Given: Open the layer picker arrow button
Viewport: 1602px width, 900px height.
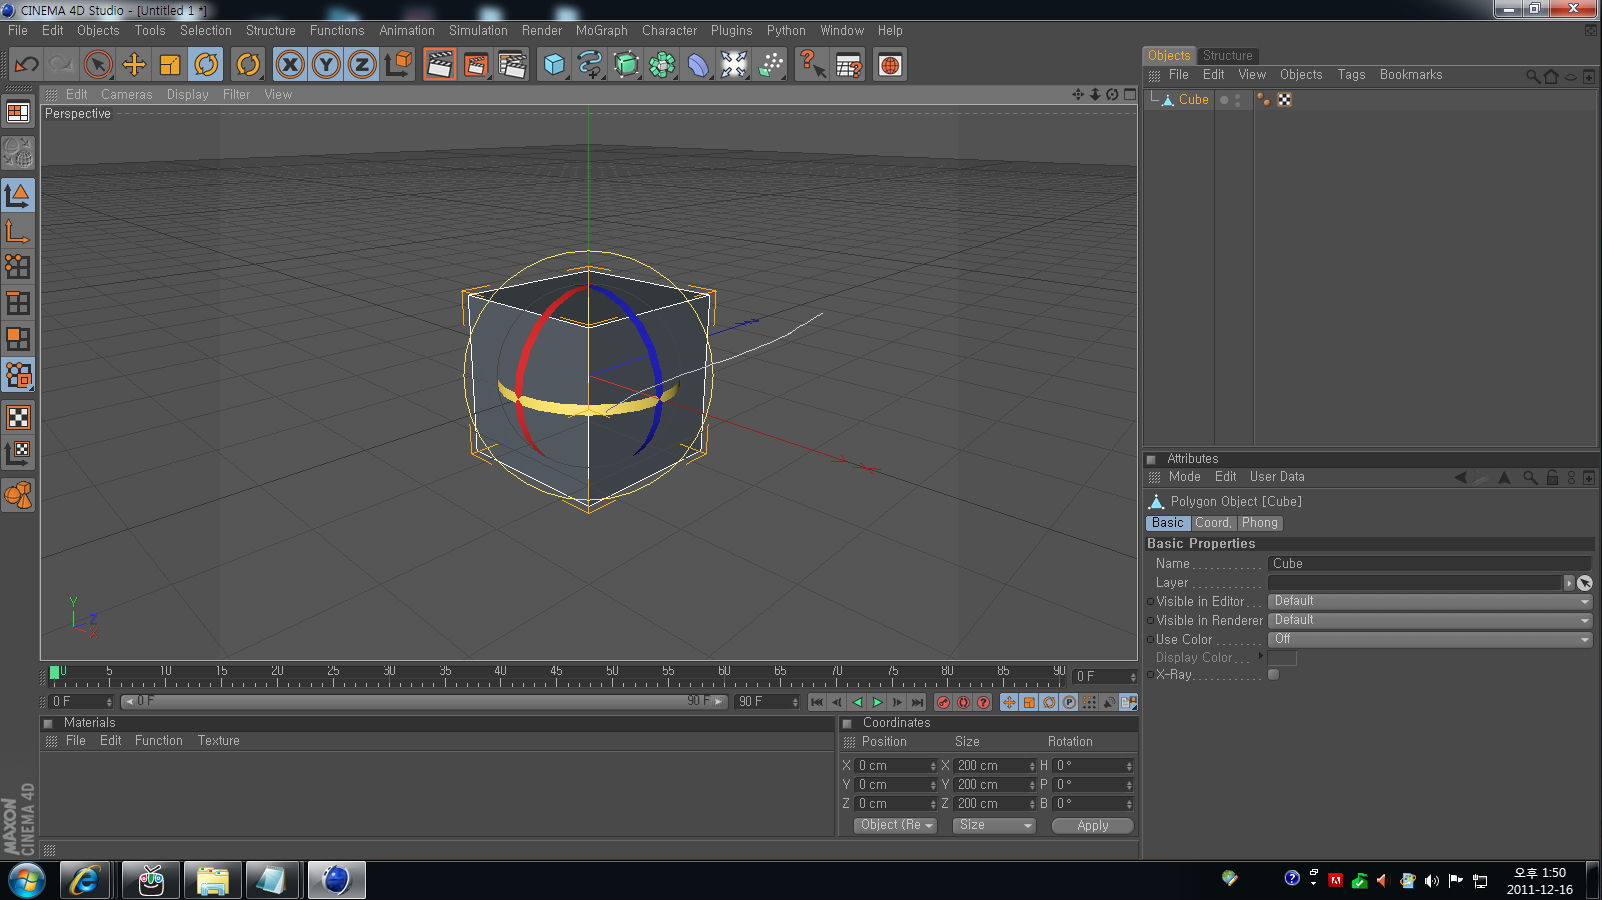Looking at the screenshot, I should click(1569, 583).
